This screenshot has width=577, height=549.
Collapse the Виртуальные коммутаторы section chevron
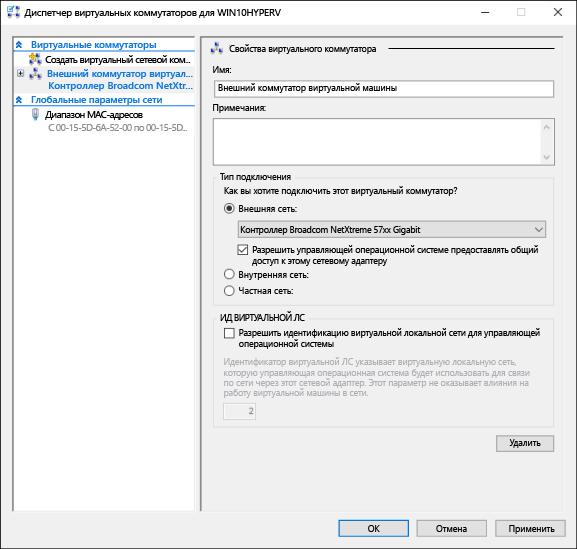click(19, 45)
